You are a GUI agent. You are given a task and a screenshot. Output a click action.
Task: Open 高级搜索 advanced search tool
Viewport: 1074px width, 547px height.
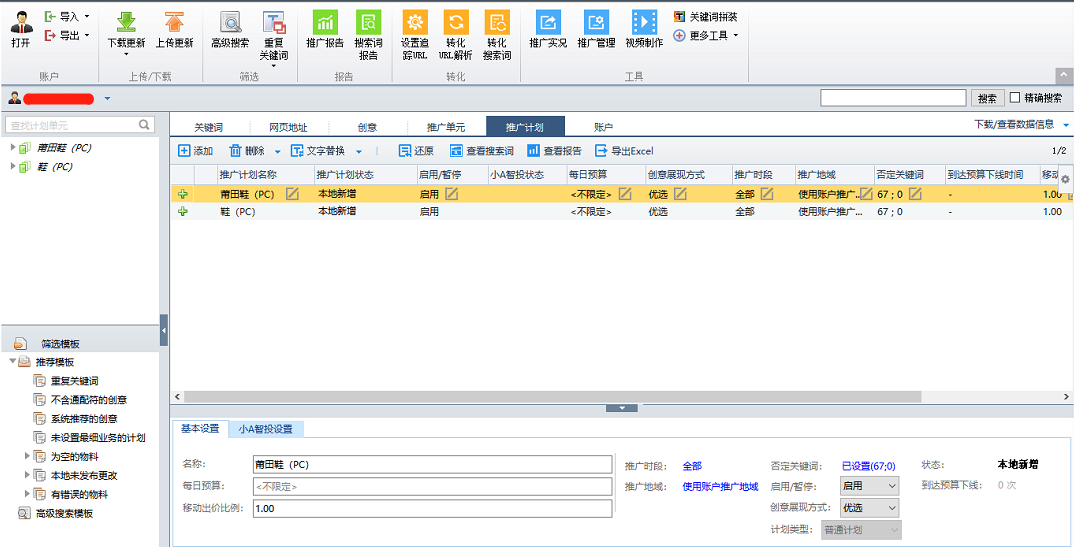pos(230,24)
